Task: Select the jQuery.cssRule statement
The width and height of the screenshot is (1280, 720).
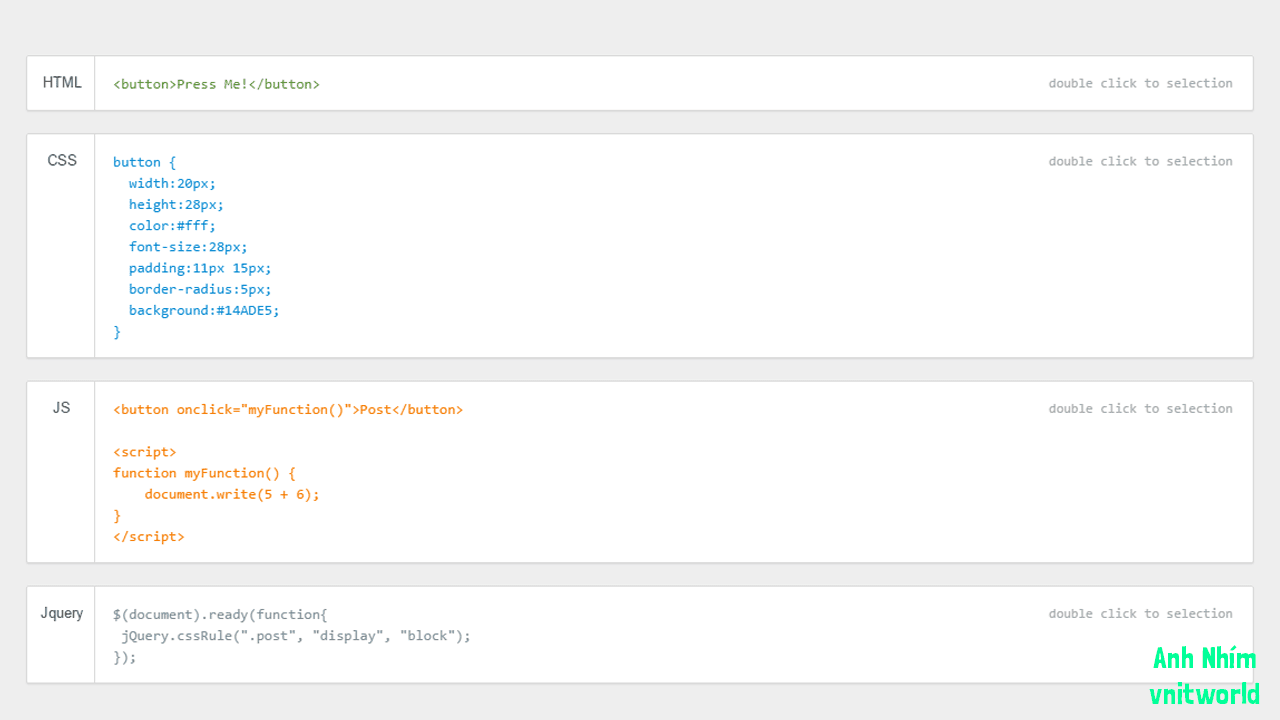Action: click(x=296, y=635)
